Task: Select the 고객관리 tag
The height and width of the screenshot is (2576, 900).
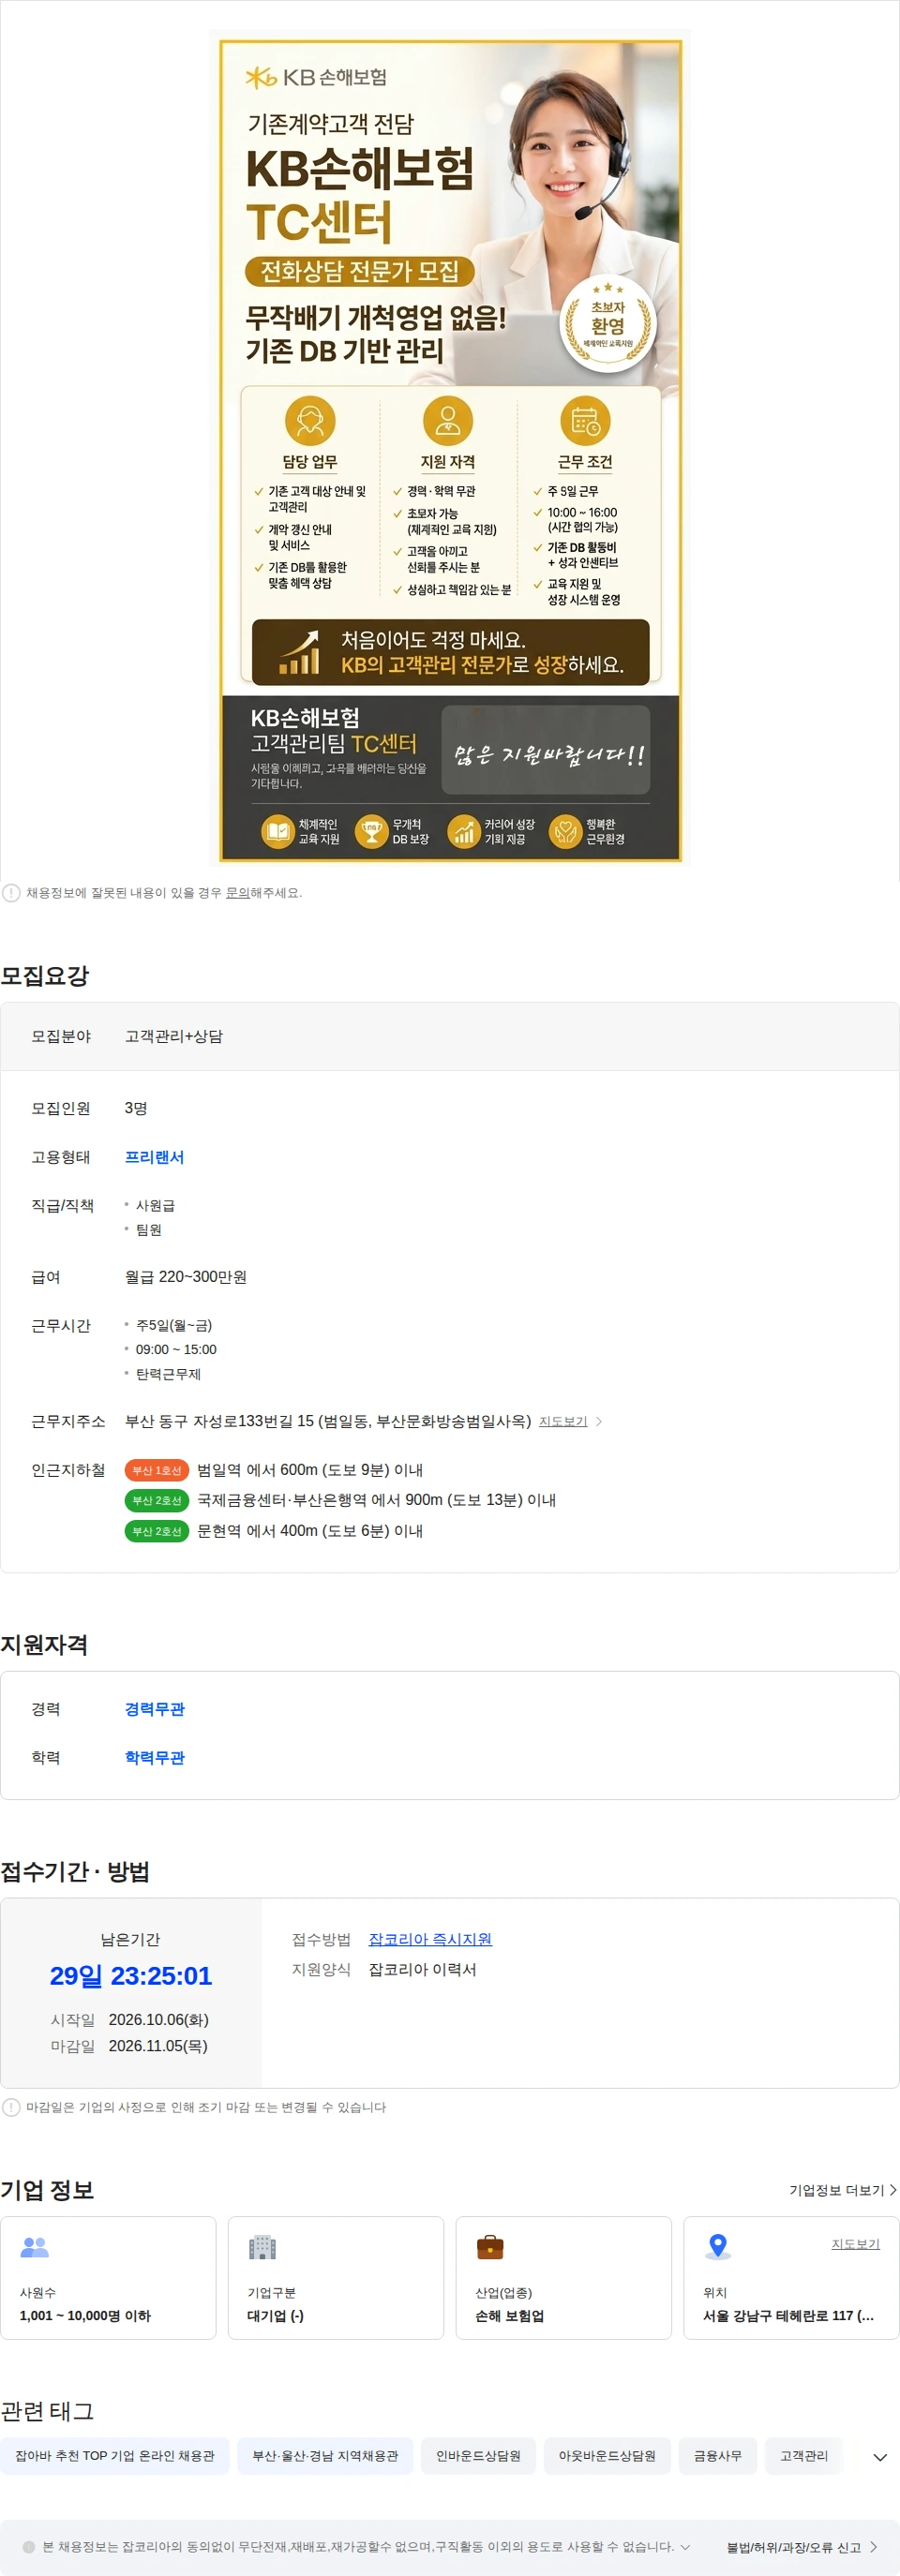Action: [804, 2456]
